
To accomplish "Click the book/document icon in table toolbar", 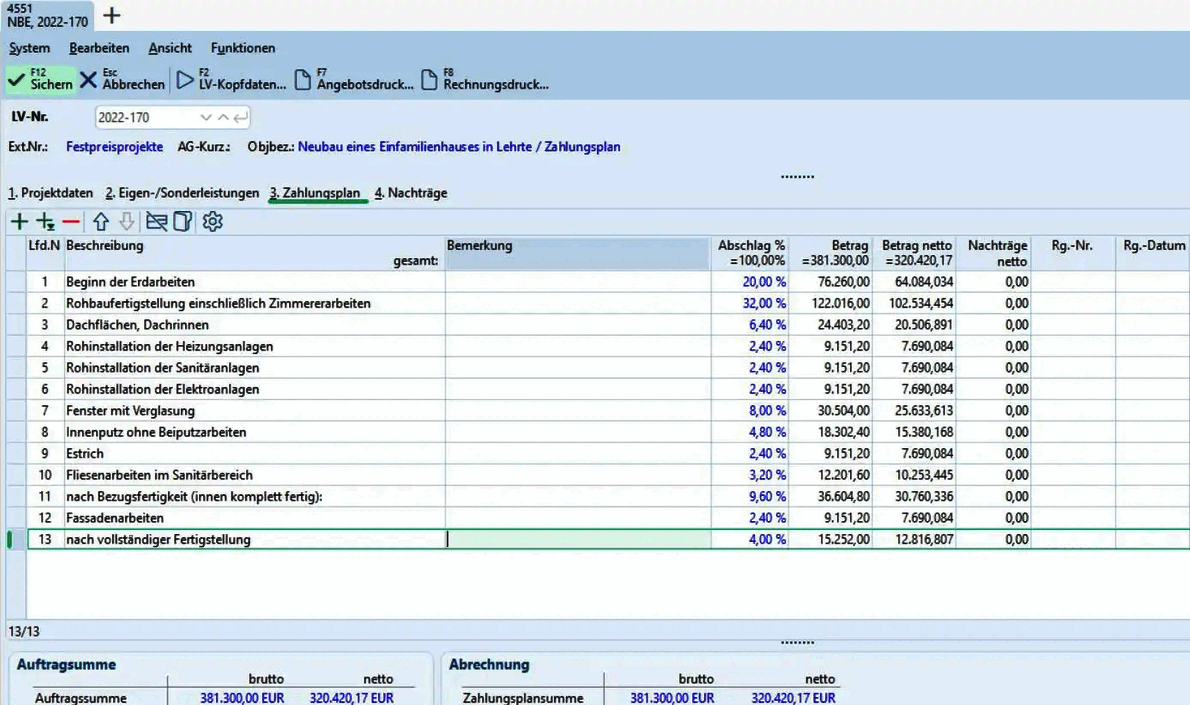I will tap(183, 222).
